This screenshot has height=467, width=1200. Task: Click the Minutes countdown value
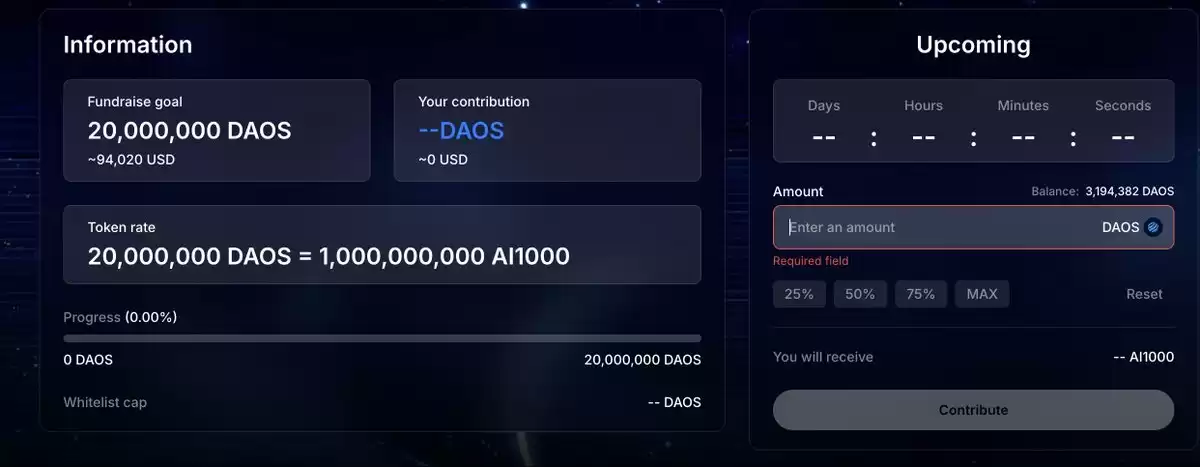point(1023,137)
